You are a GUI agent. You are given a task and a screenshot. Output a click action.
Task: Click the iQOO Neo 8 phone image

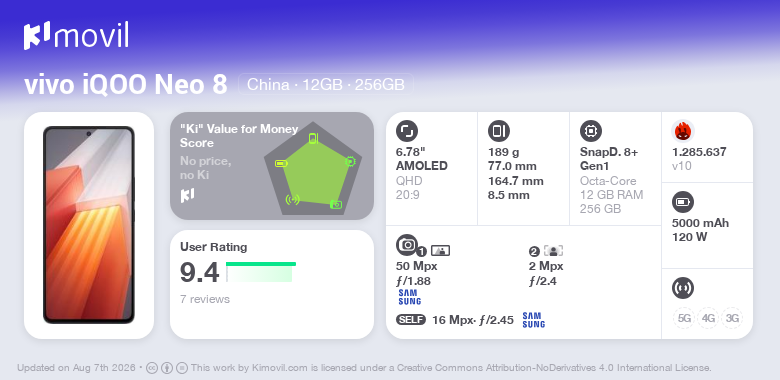coord(89,225)
